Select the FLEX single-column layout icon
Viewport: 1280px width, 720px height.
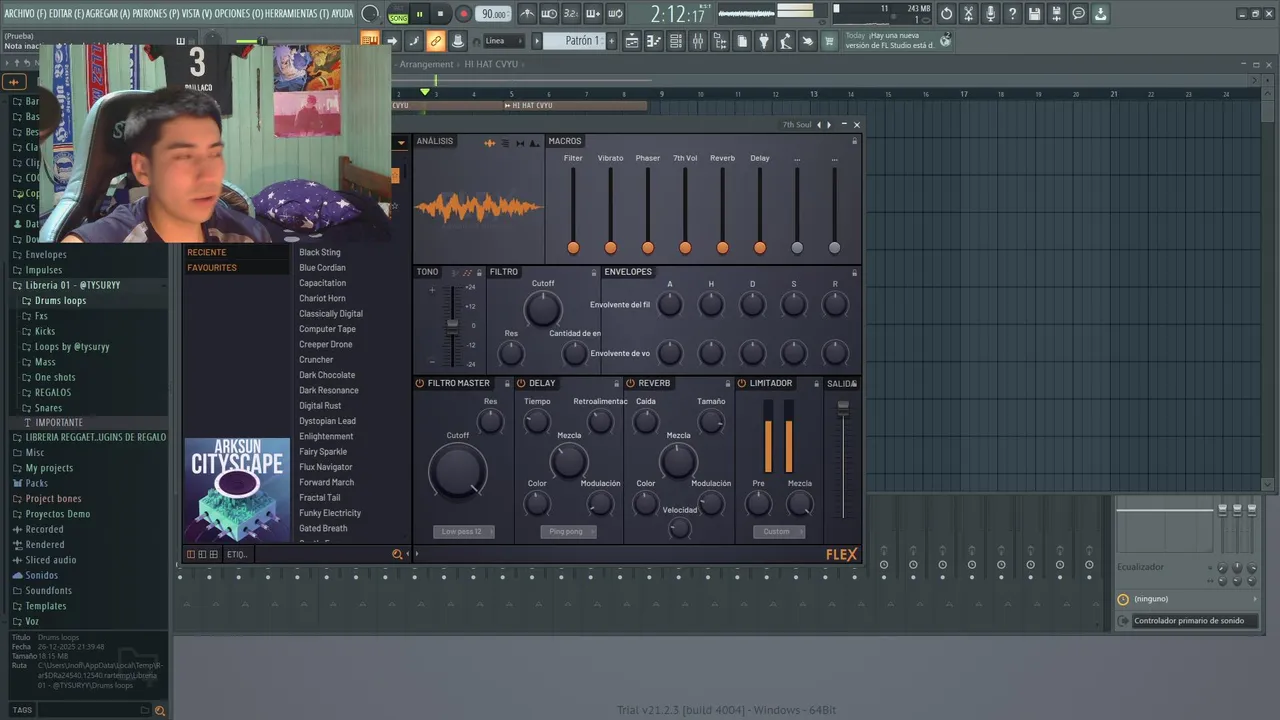click(191, 554)
